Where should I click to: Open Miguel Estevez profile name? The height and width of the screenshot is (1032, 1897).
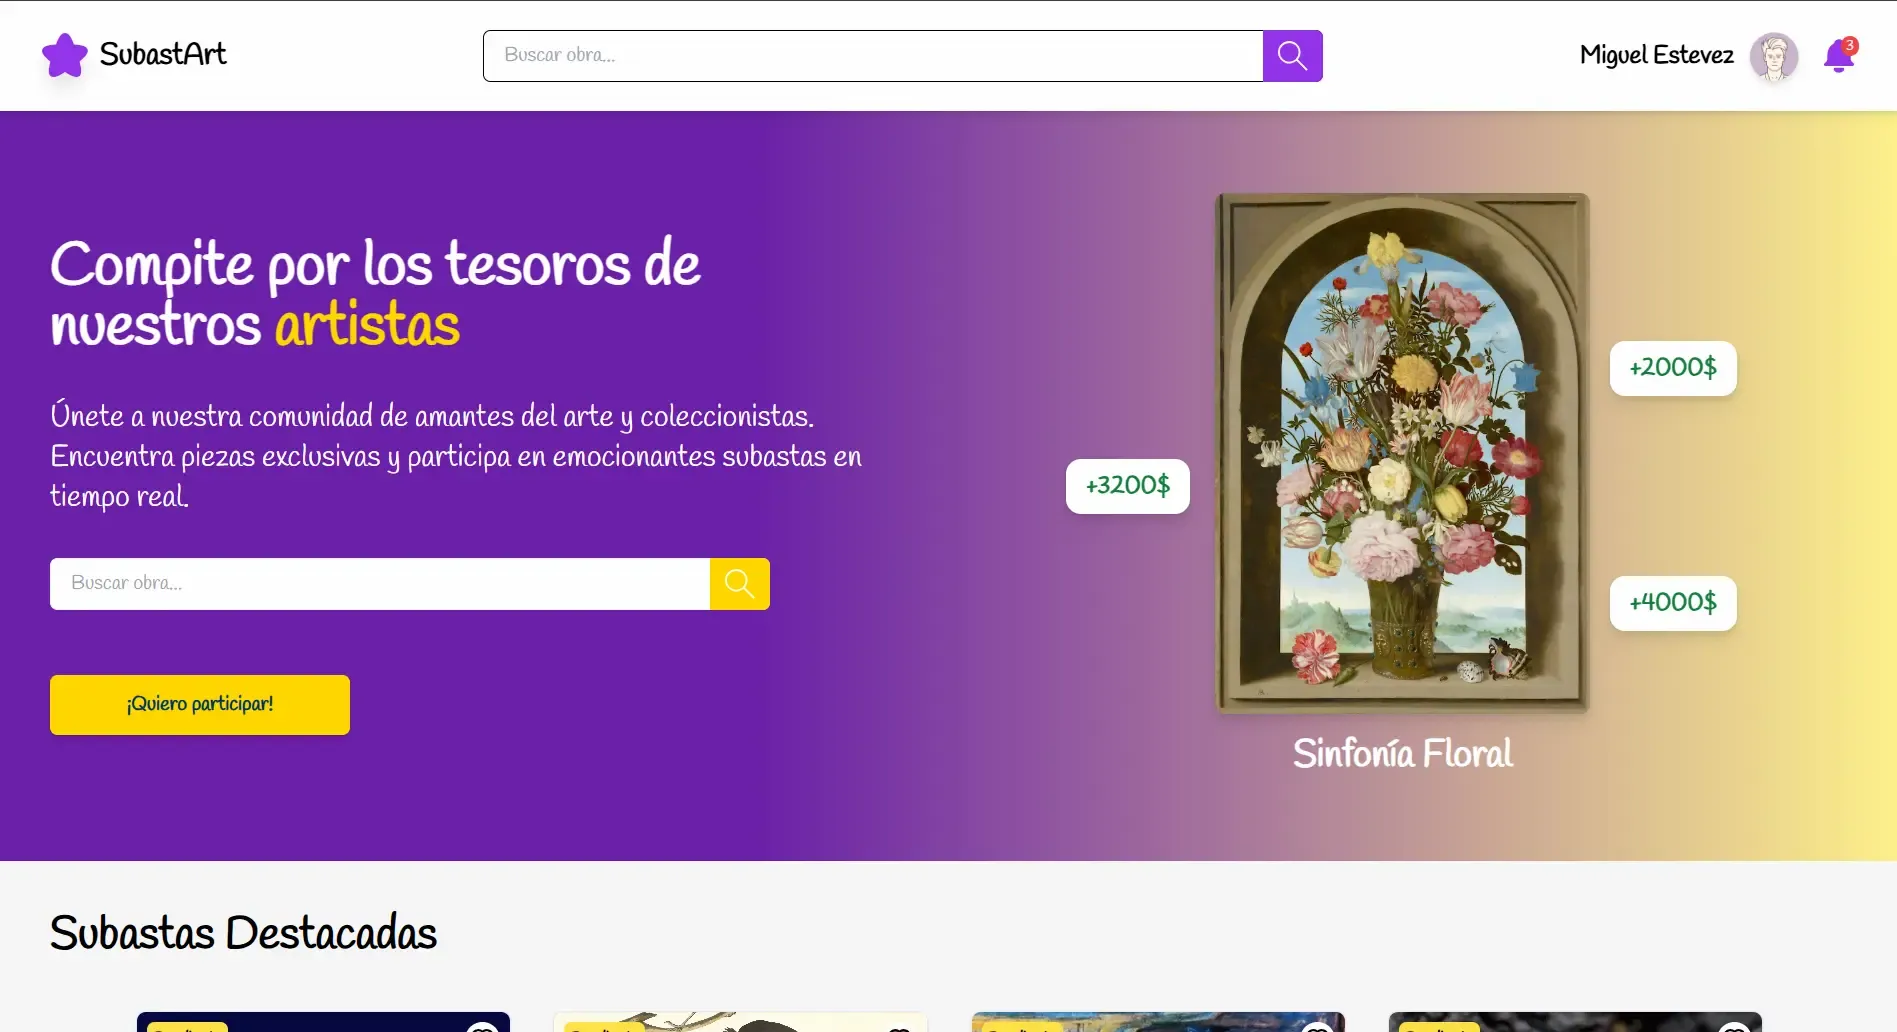point(1656,55)
